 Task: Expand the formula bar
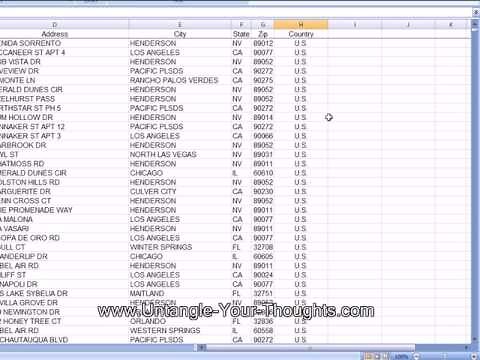point(476,13)
